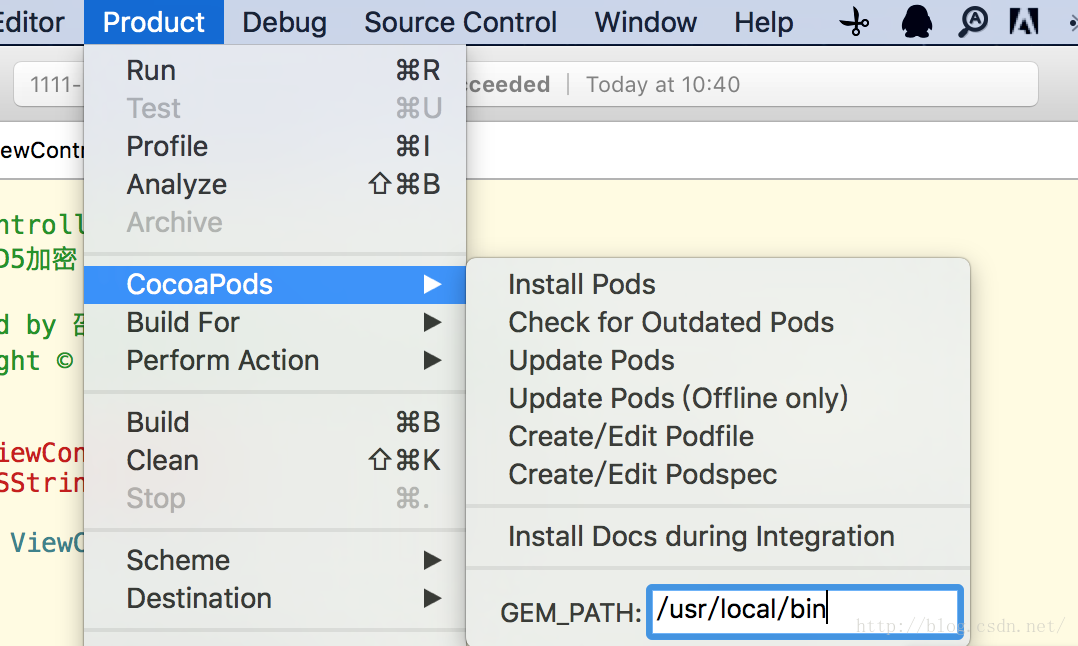The image size is (1078, 646).
Task: Expand the CocoaPods submenu
Action: click(x=275, y=285)
